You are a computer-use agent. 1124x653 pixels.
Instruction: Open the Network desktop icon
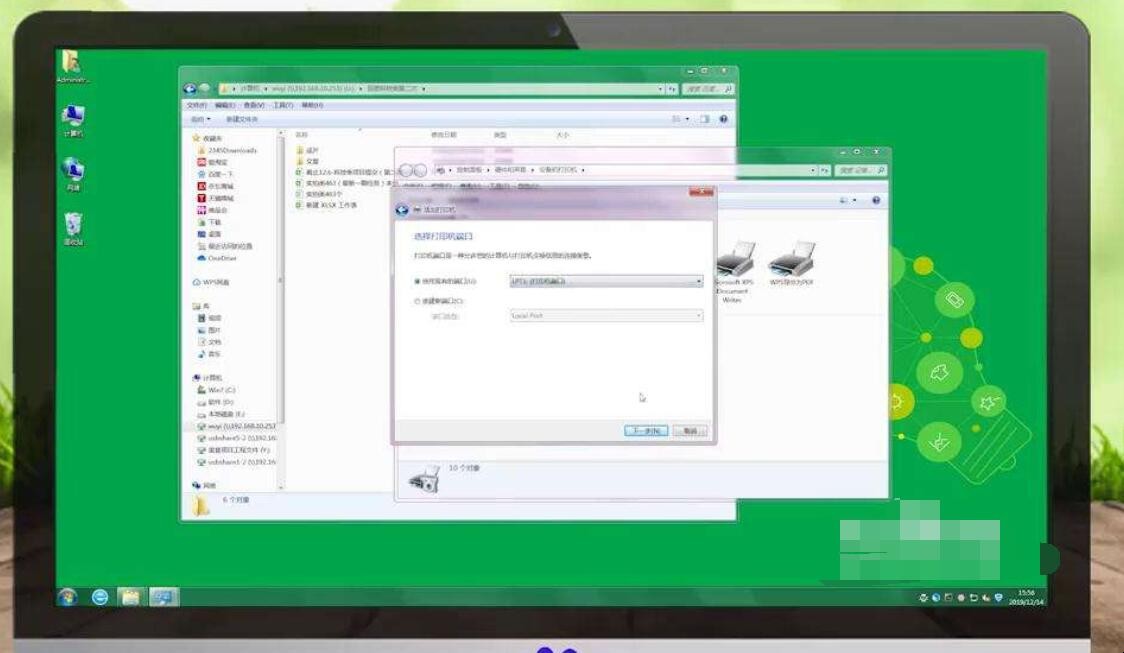[x=72, y=175]
